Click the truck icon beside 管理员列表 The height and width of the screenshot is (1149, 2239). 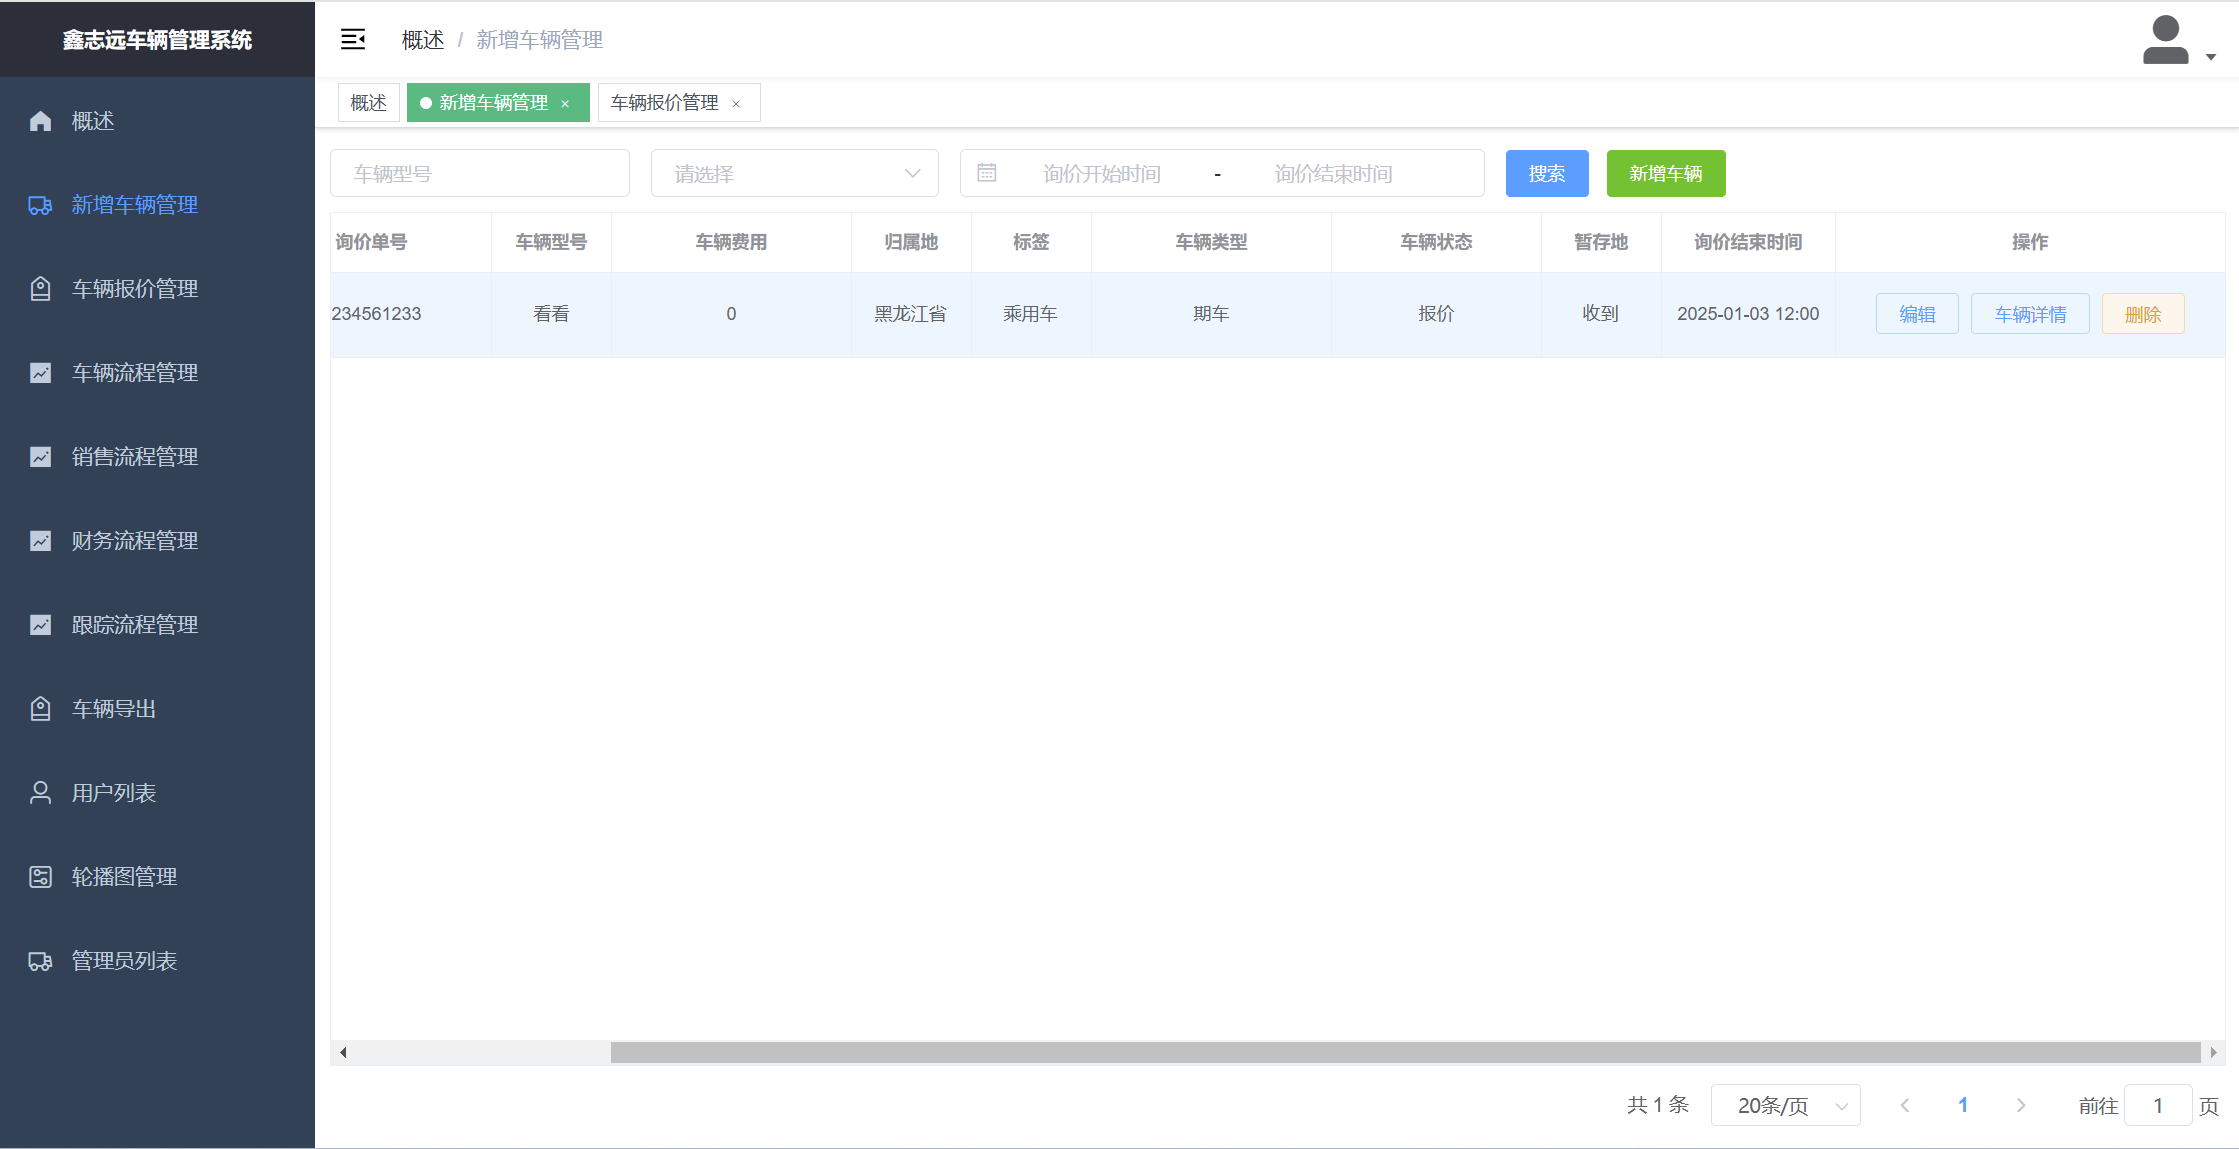tap(40, 961)
